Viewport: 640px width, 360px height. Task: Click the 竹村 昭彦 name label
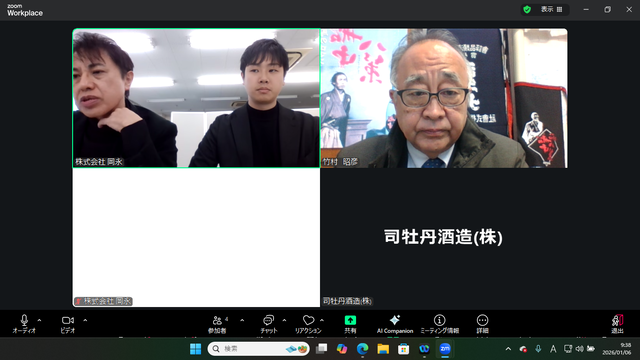click(x=340, y=162)
